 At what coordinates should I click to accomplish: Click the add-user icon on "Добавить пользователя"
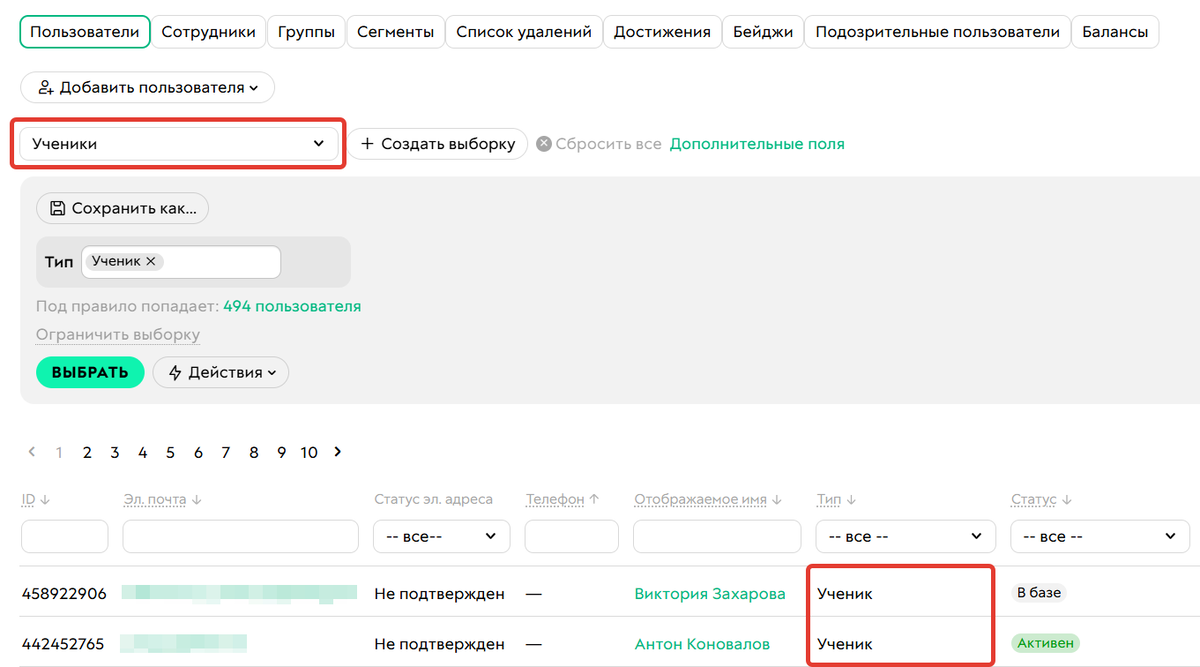[44, 87]
